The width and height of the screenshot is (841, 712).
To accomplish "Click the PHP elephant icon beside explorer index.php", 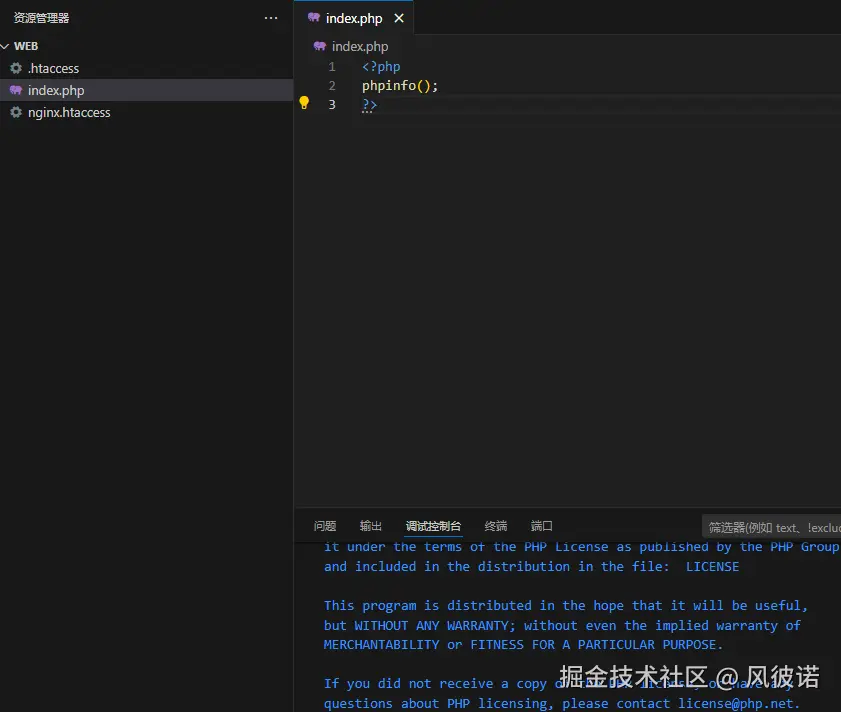I will pos(16,90).
